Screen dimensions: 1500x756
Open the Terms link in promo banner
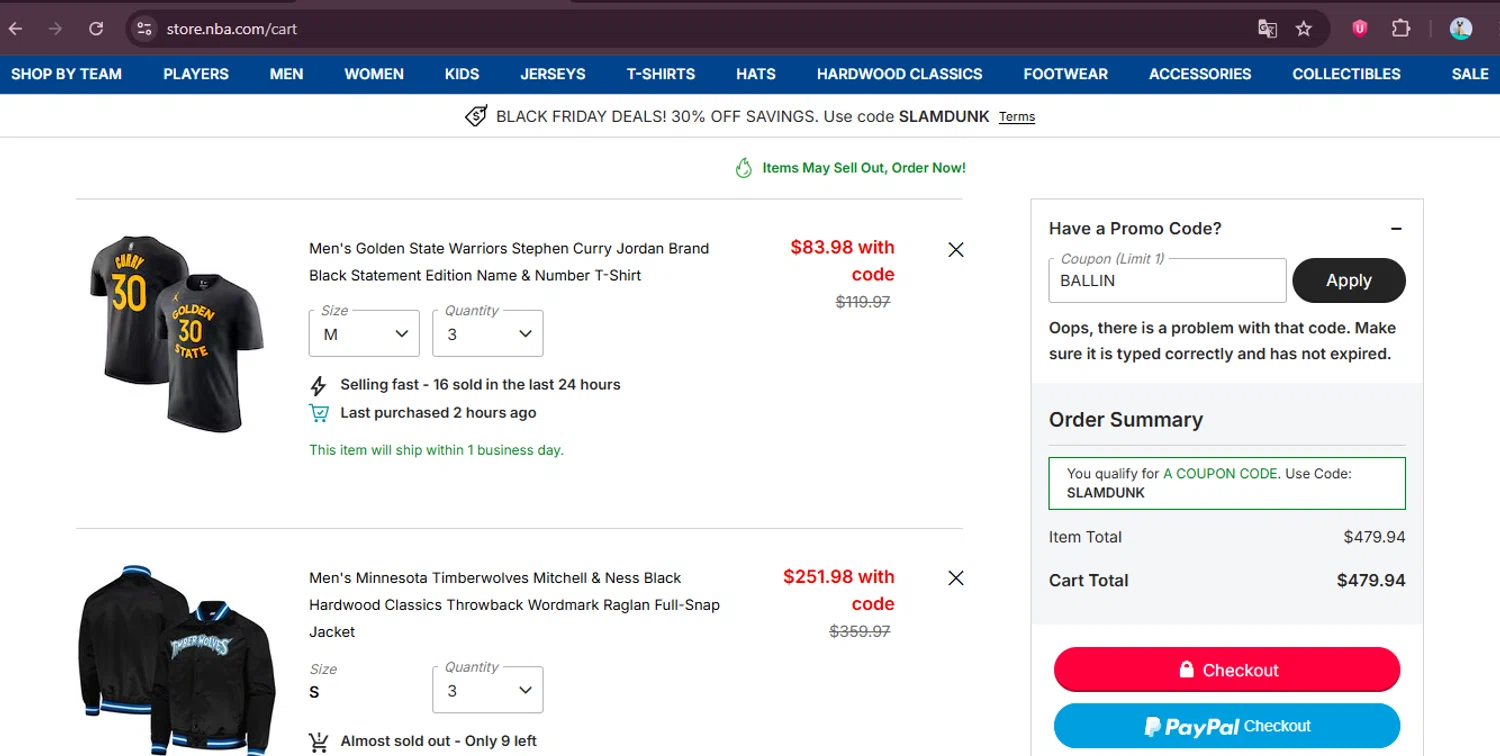click(1017, 117)
